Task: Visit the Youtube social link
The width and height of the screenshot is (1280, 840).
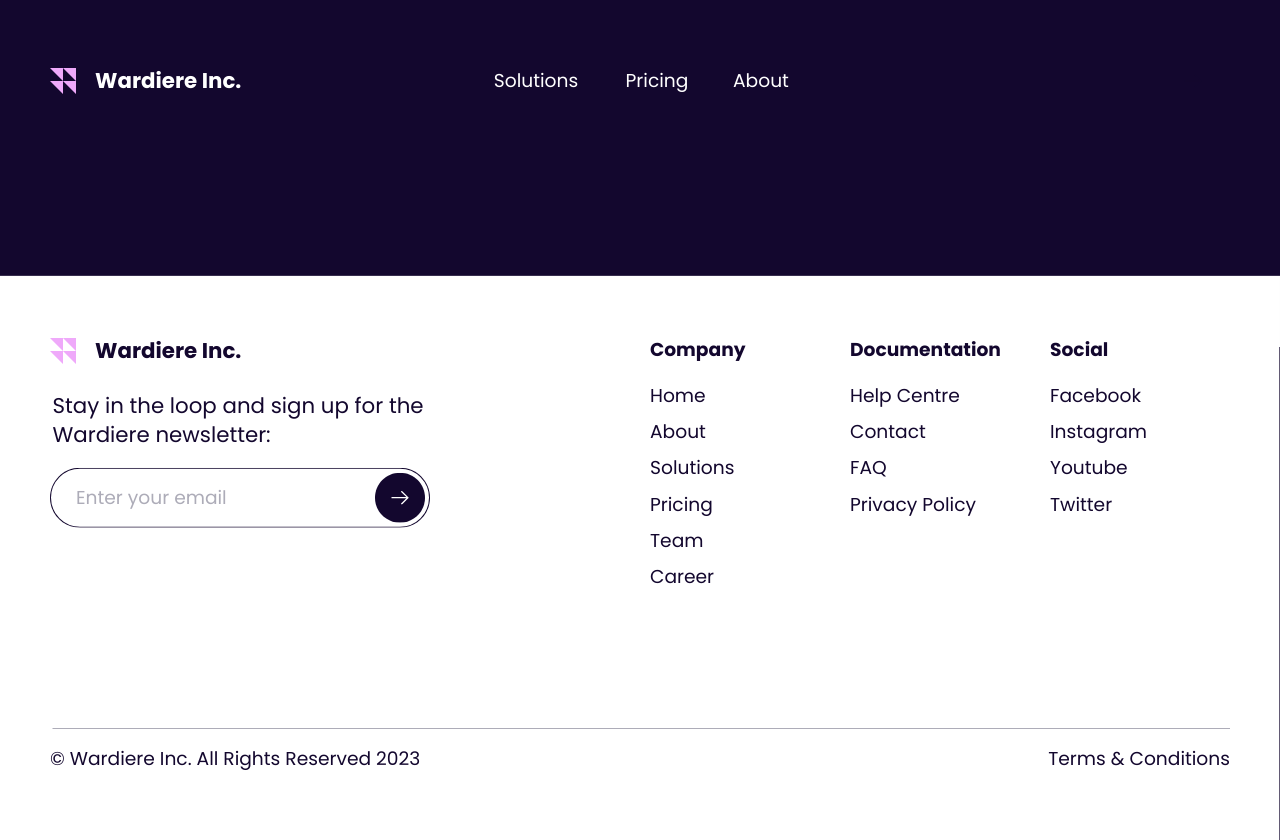Action: (1088, 468)
